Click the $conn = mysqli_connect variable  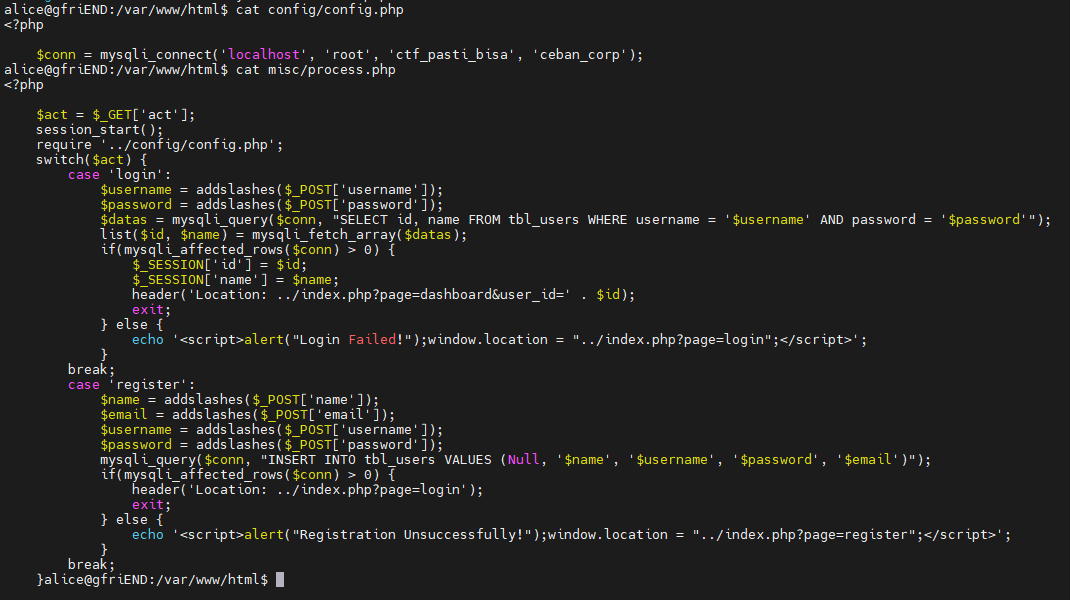[x=56, y=55]
